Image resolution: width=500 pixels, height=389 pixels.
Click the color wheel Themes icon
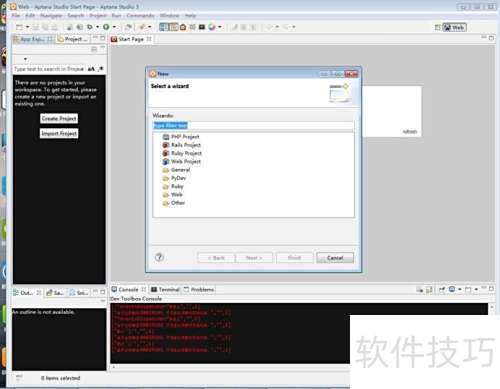point(212,27)
